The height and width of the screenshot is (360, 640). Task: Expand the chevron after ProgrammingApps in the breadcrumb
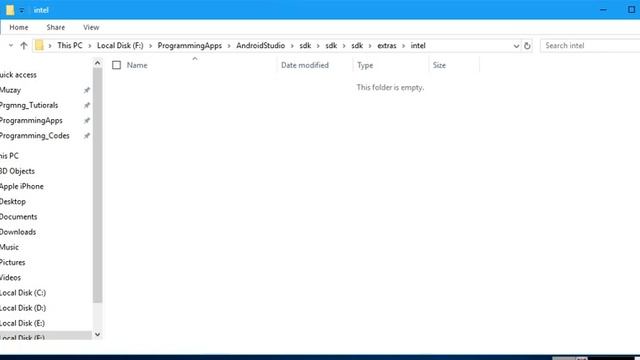(x=229, y=46)
